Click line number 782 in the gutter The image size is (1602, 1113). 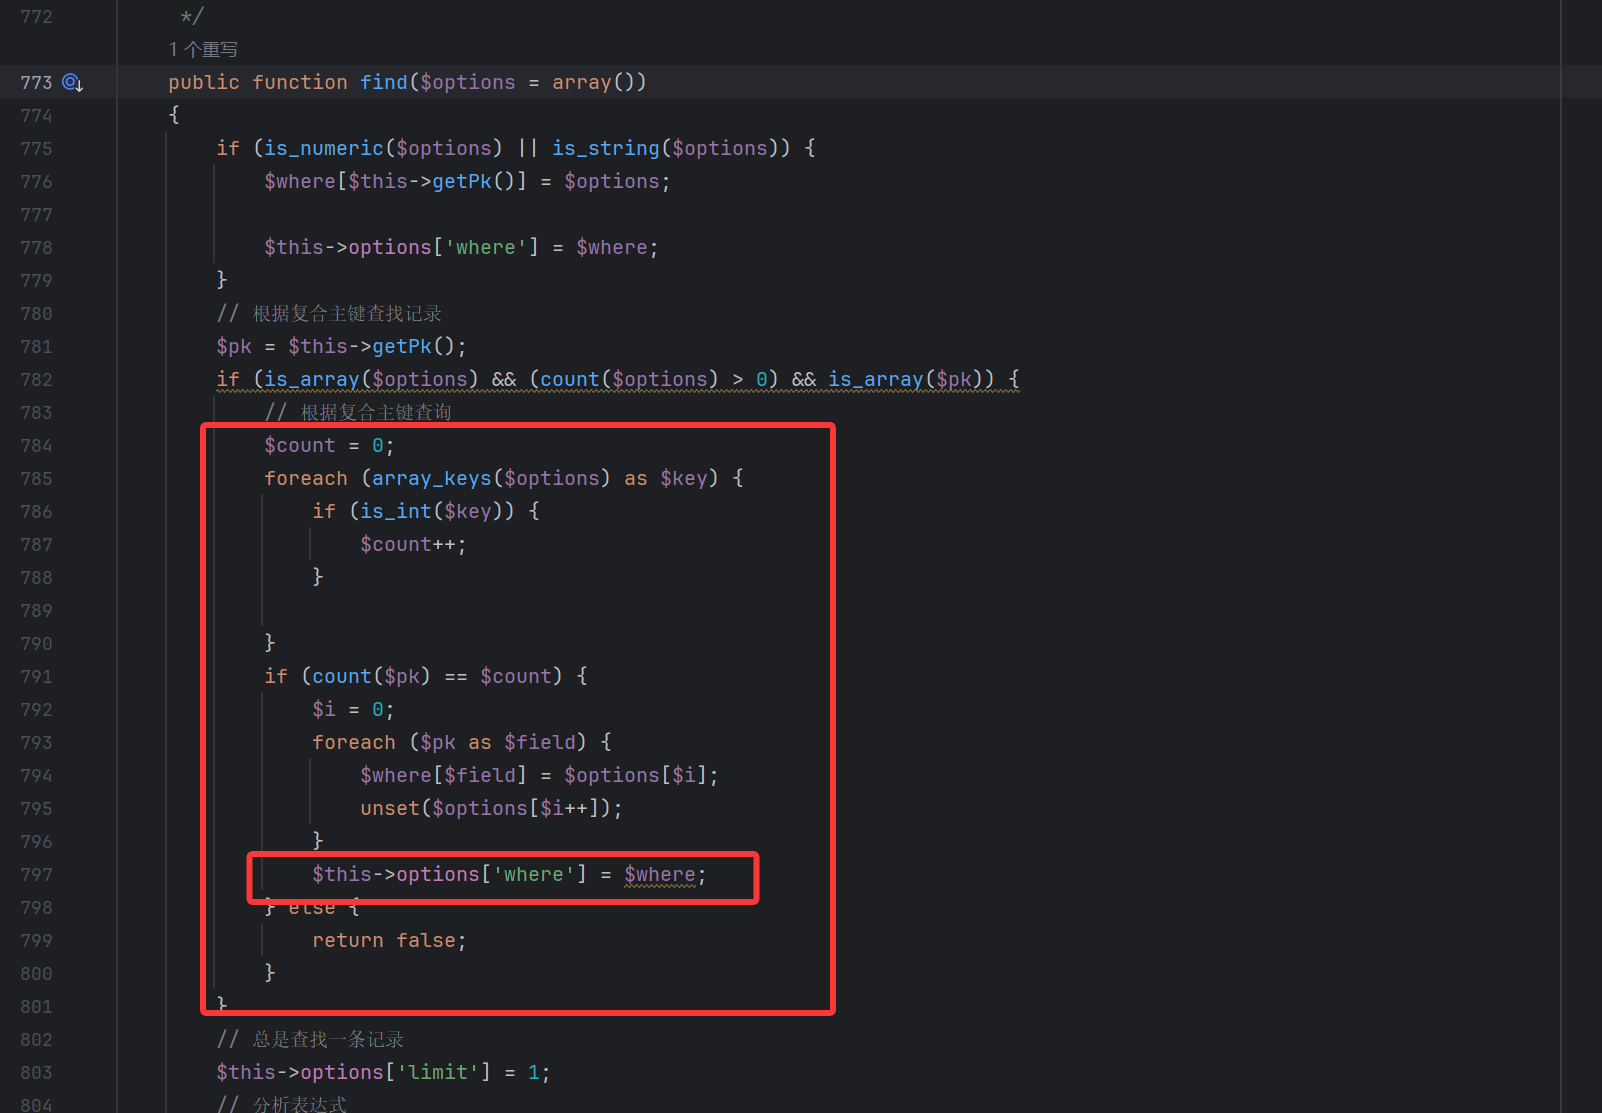[36, 380]
